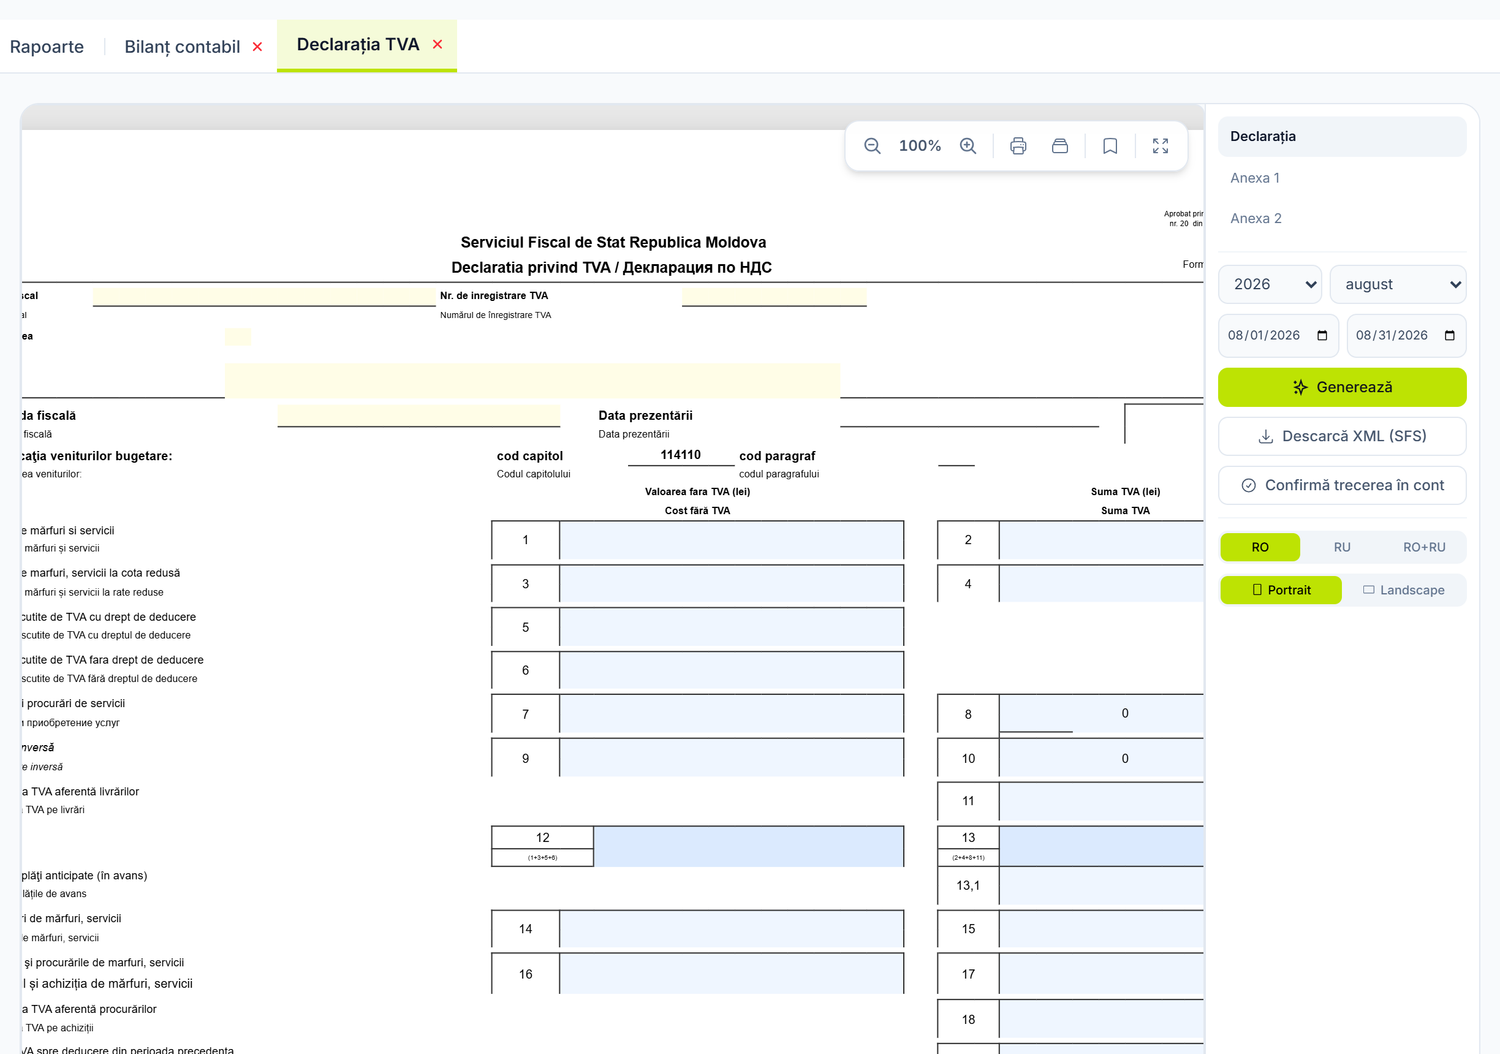This screenshot has height=1054, width=1500.
Task: Select RU language option
Action: point(1342,547)
